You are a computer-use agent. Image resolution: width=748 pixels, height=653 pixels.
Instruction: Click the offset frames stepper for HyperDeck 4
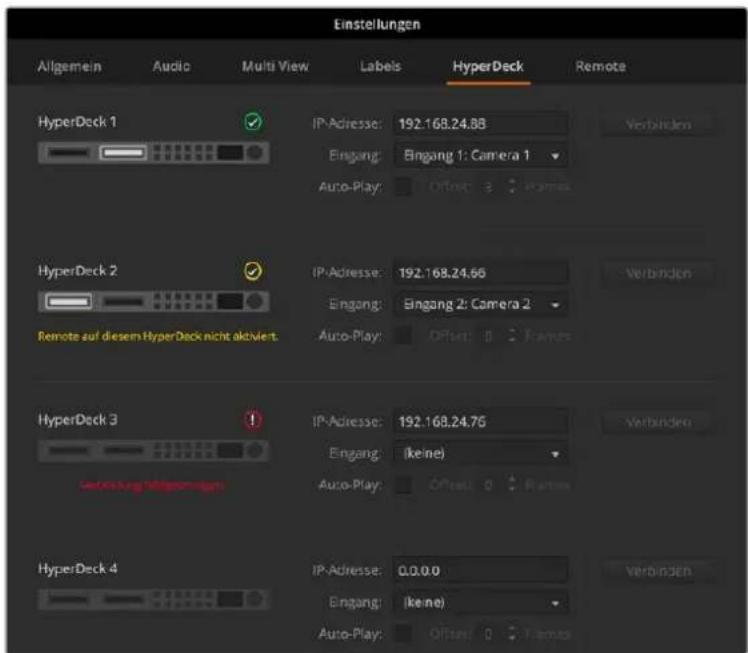[x=512, y=633]
